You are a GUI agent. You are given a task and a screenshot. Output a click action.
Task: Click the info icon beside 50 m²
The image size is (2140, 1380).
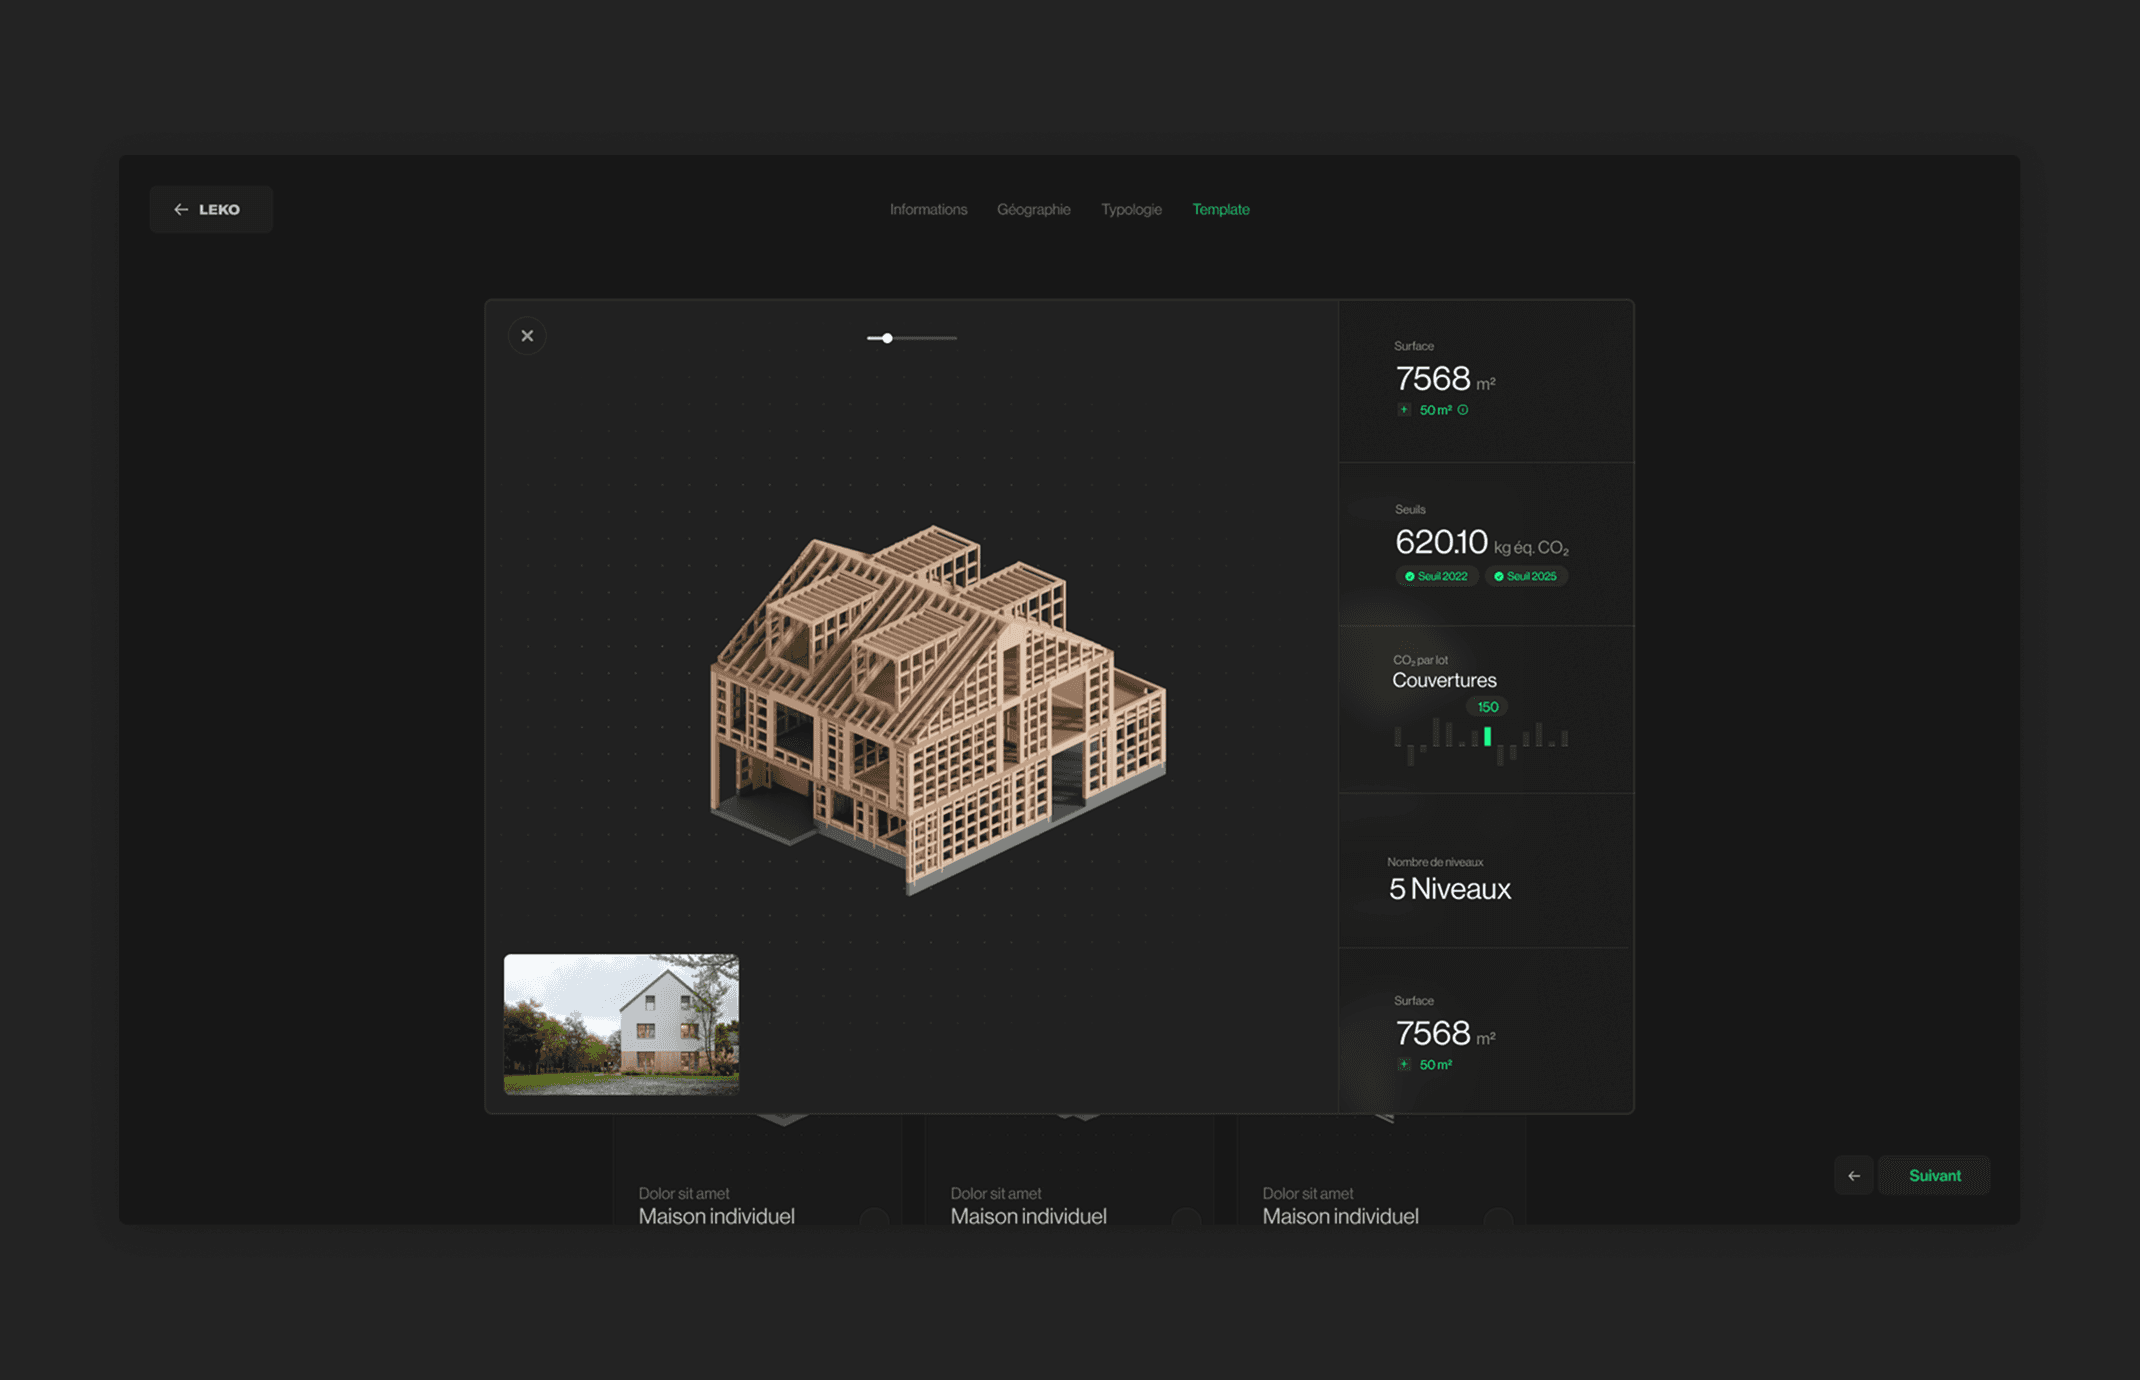tap(1463, 410)
